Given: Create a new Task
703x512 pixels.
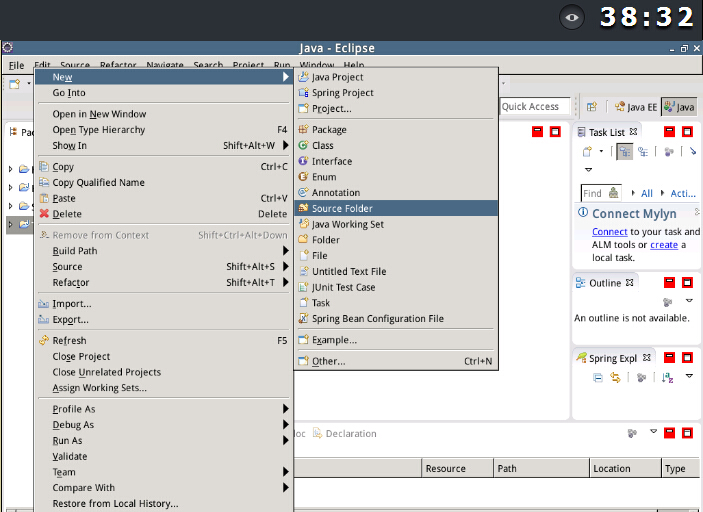Looking at the screenshot, I should (x=396, y=303).
